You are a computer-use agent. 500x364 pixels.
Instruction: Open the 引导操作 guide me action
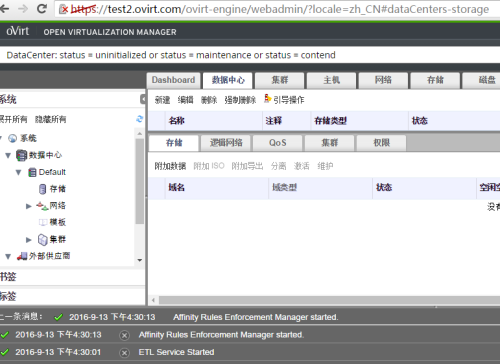289,100
